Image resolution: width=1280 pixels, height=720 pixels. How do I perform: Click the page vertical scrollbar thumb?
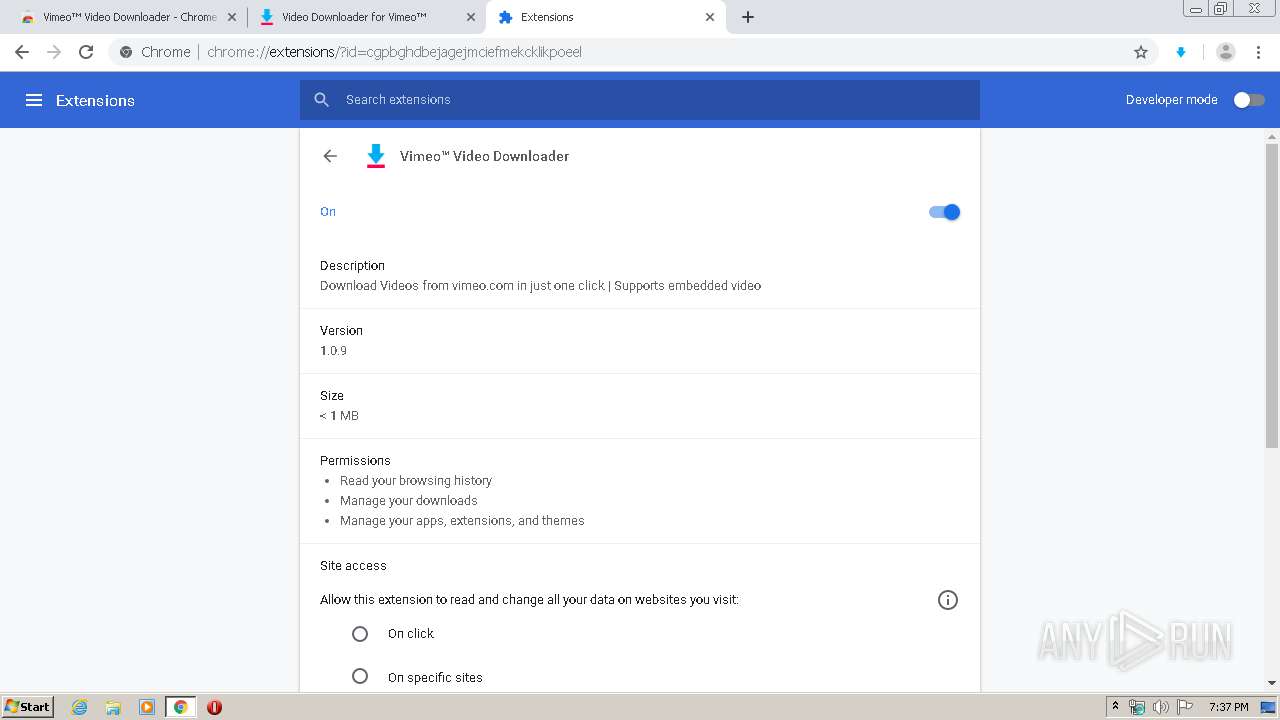(1272, 295)
